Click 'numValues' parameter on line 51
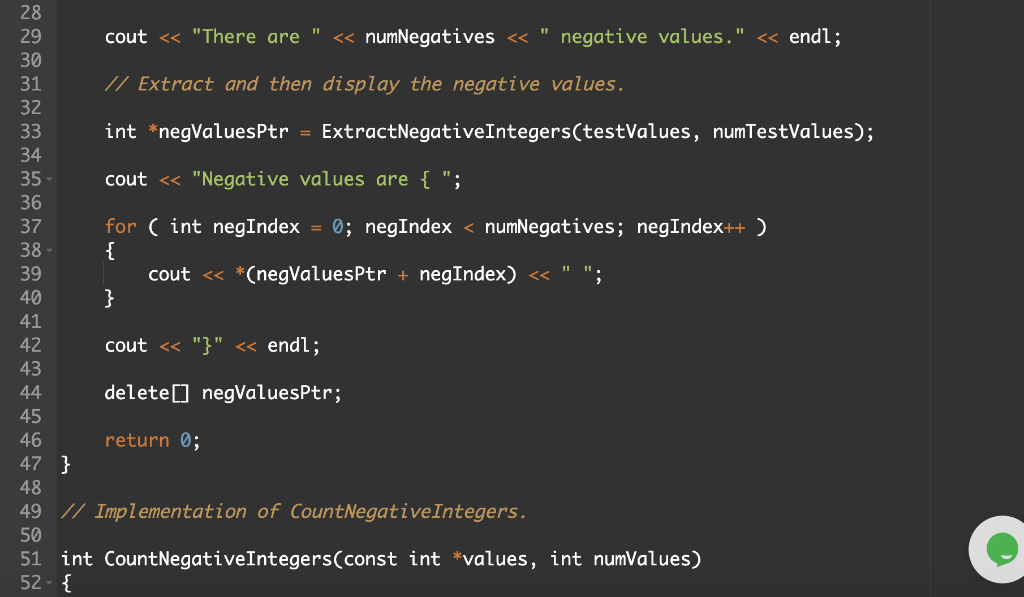 pyautogui.click(x=641, y=559)
